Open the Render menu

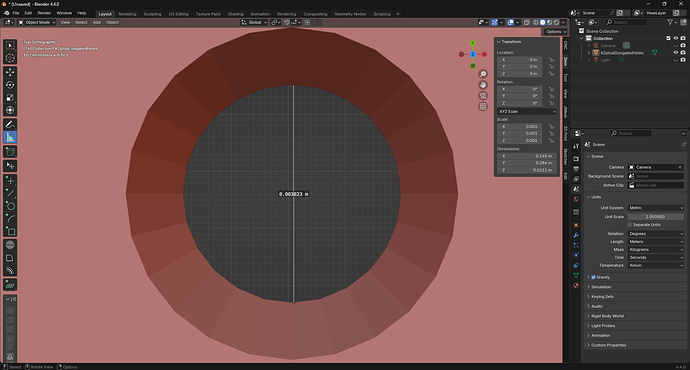[44, 13]
